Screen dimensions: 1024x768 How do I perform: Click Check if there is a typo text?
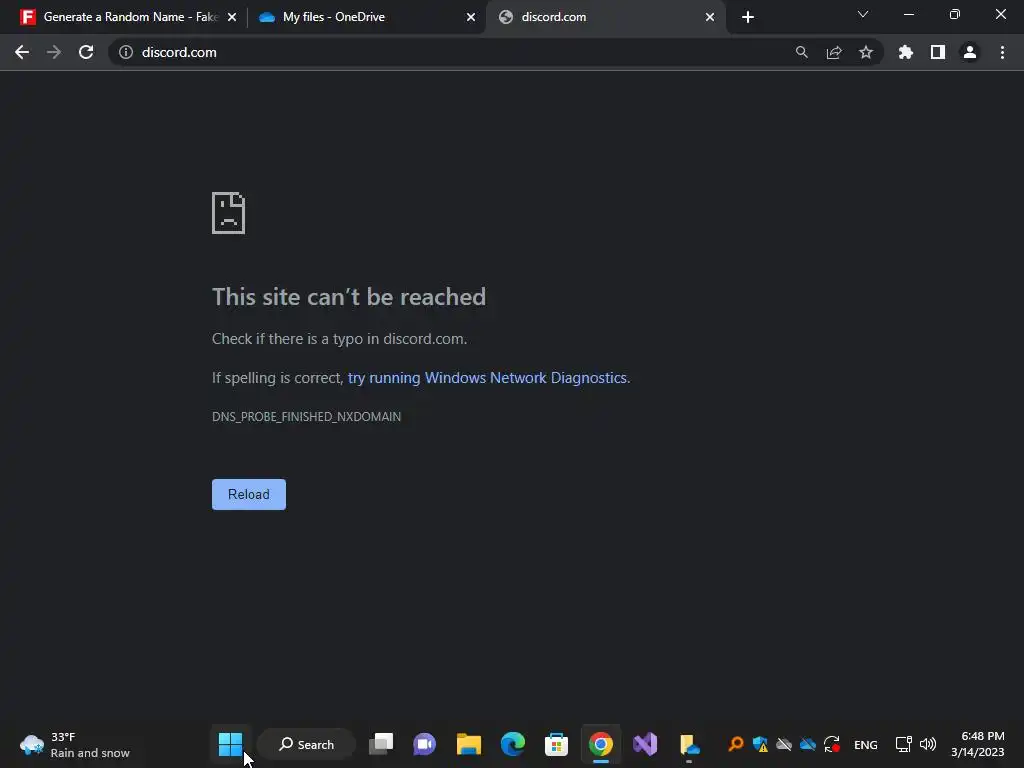[340, 339]
